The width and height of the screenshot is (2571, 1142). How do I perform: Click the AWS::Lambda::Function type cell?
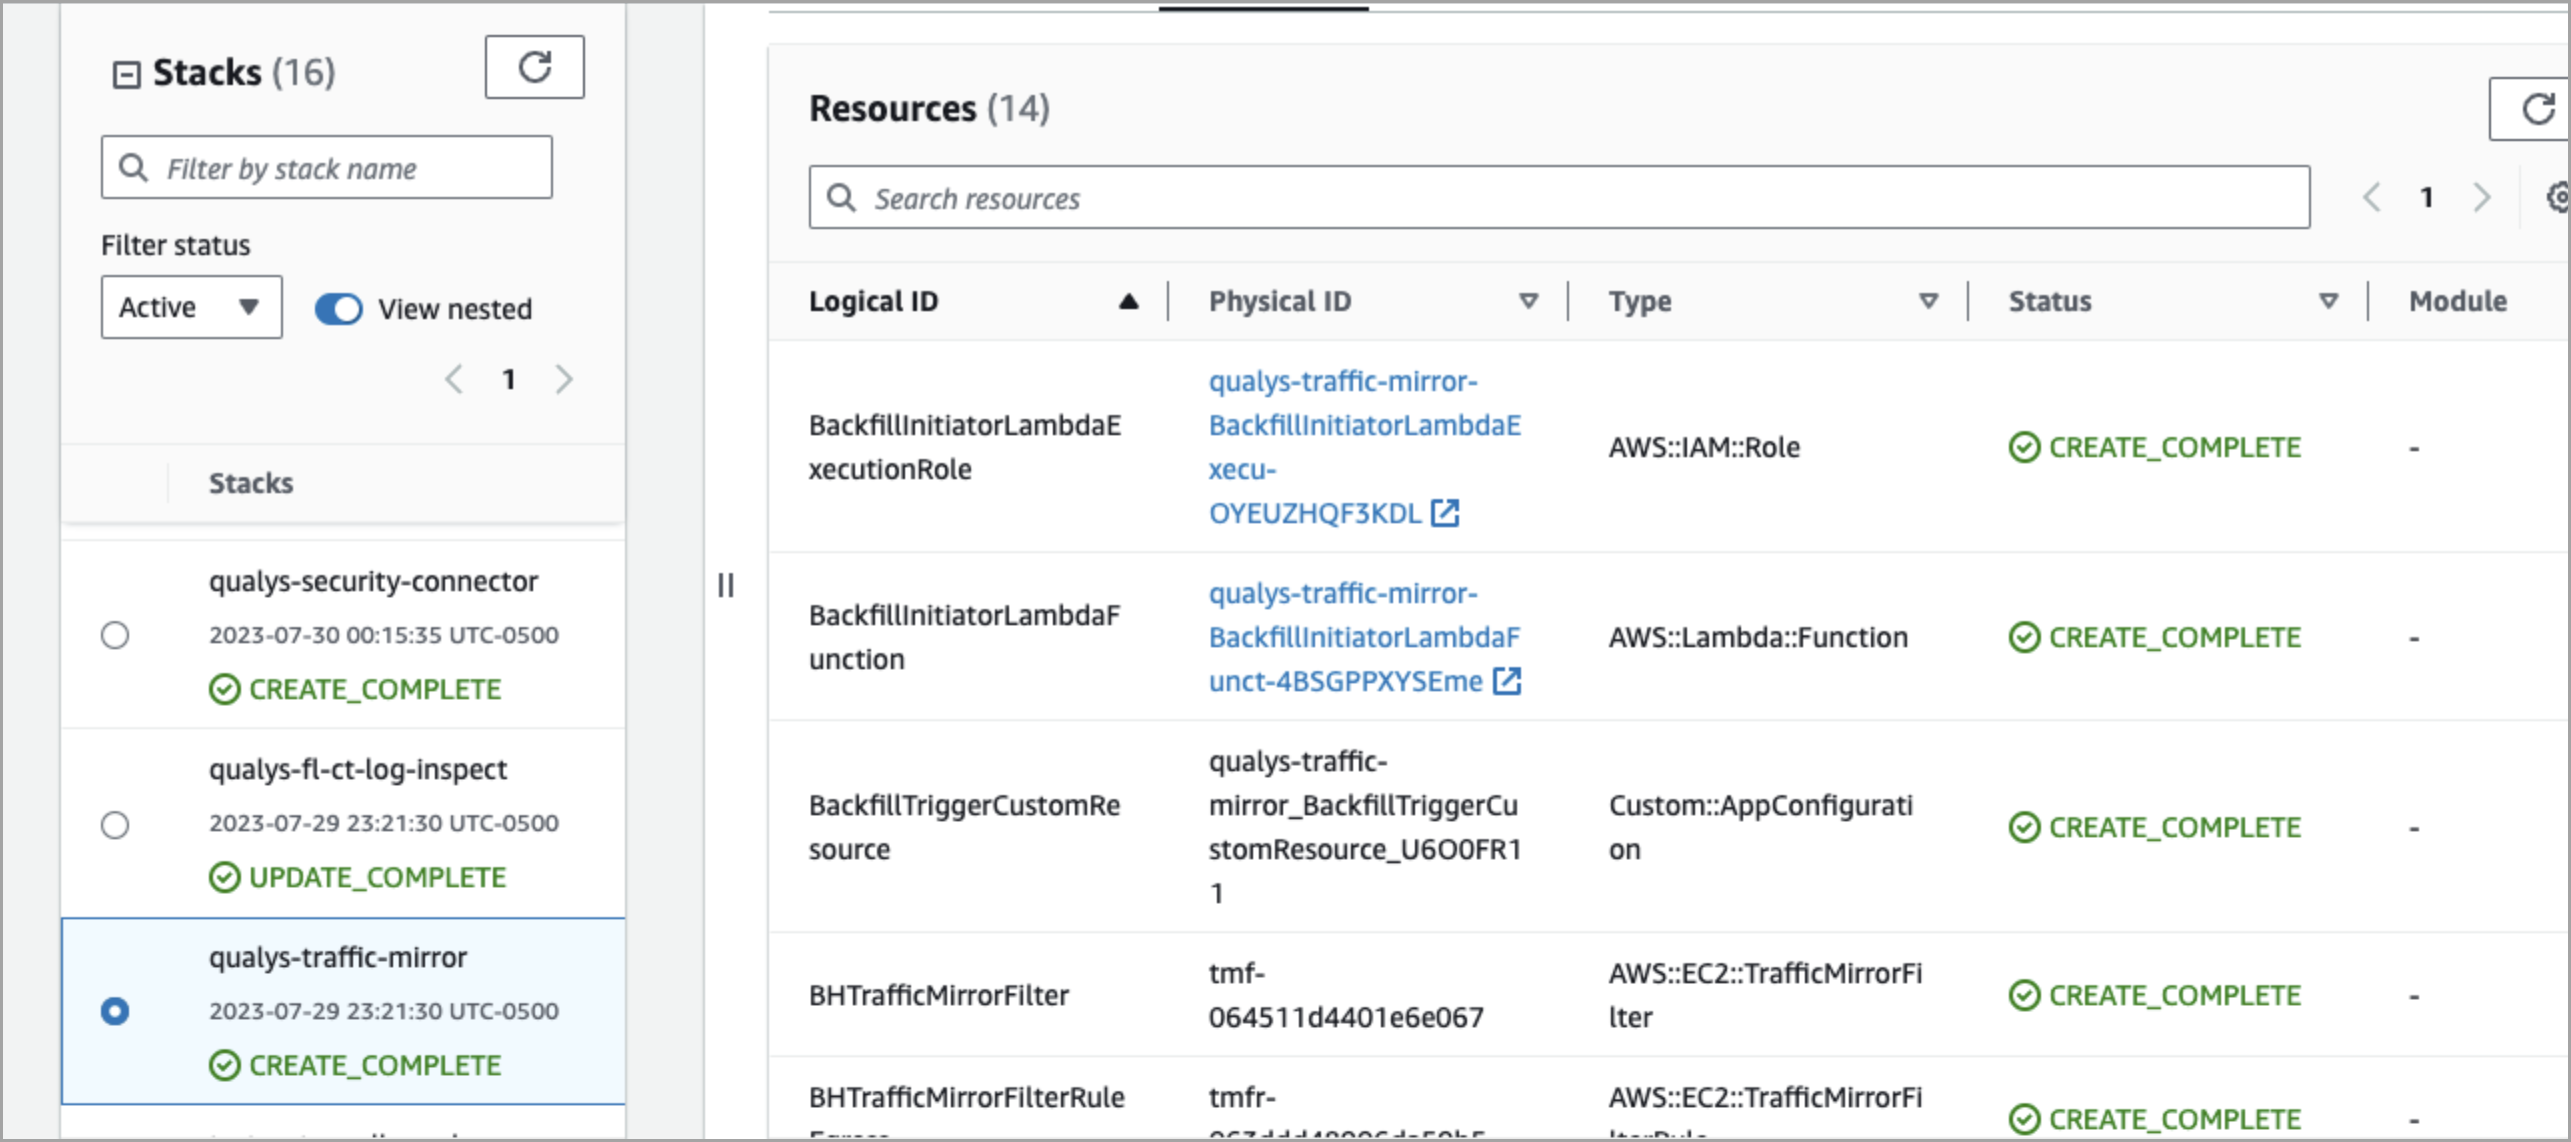[x=1758, y=637]
